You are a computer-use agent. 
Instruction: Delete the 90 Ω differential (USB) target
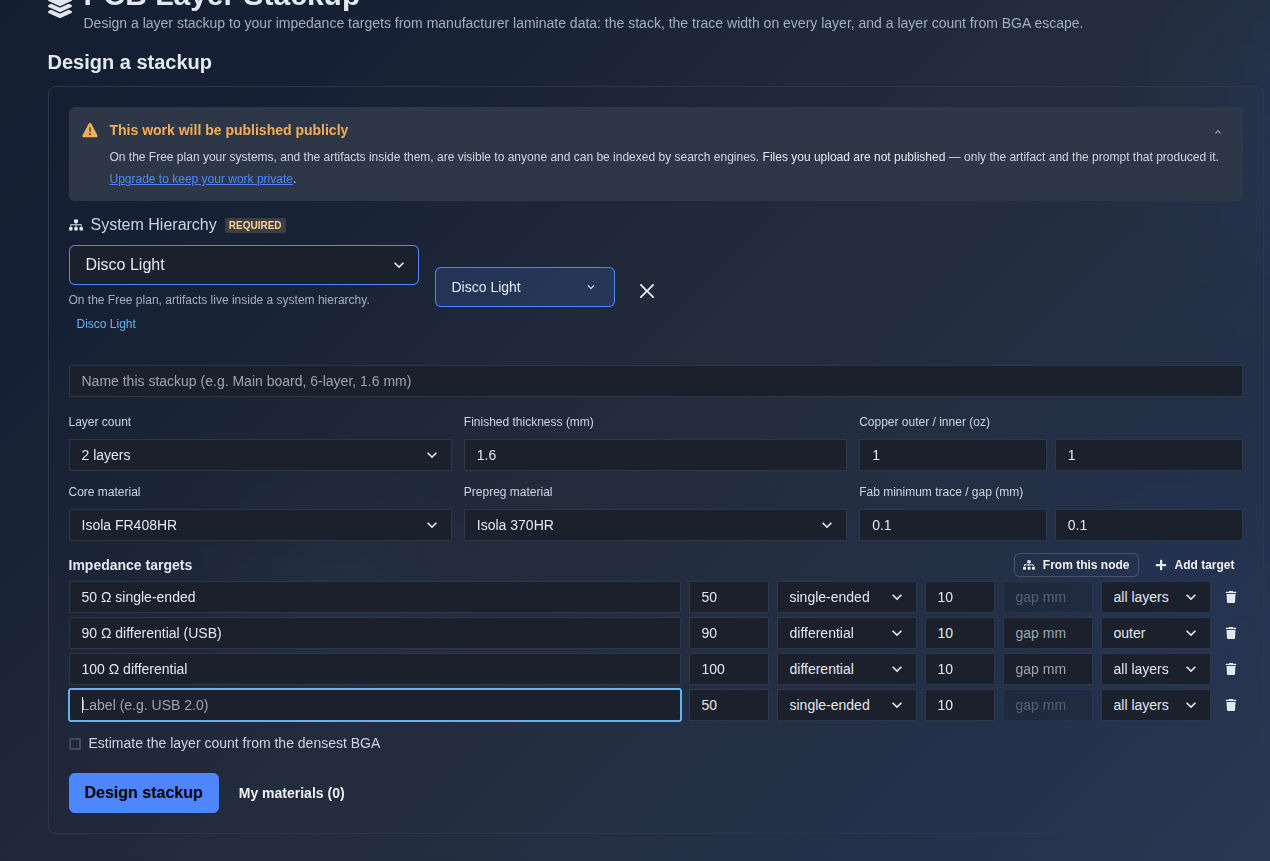[x=1231, y=633]
